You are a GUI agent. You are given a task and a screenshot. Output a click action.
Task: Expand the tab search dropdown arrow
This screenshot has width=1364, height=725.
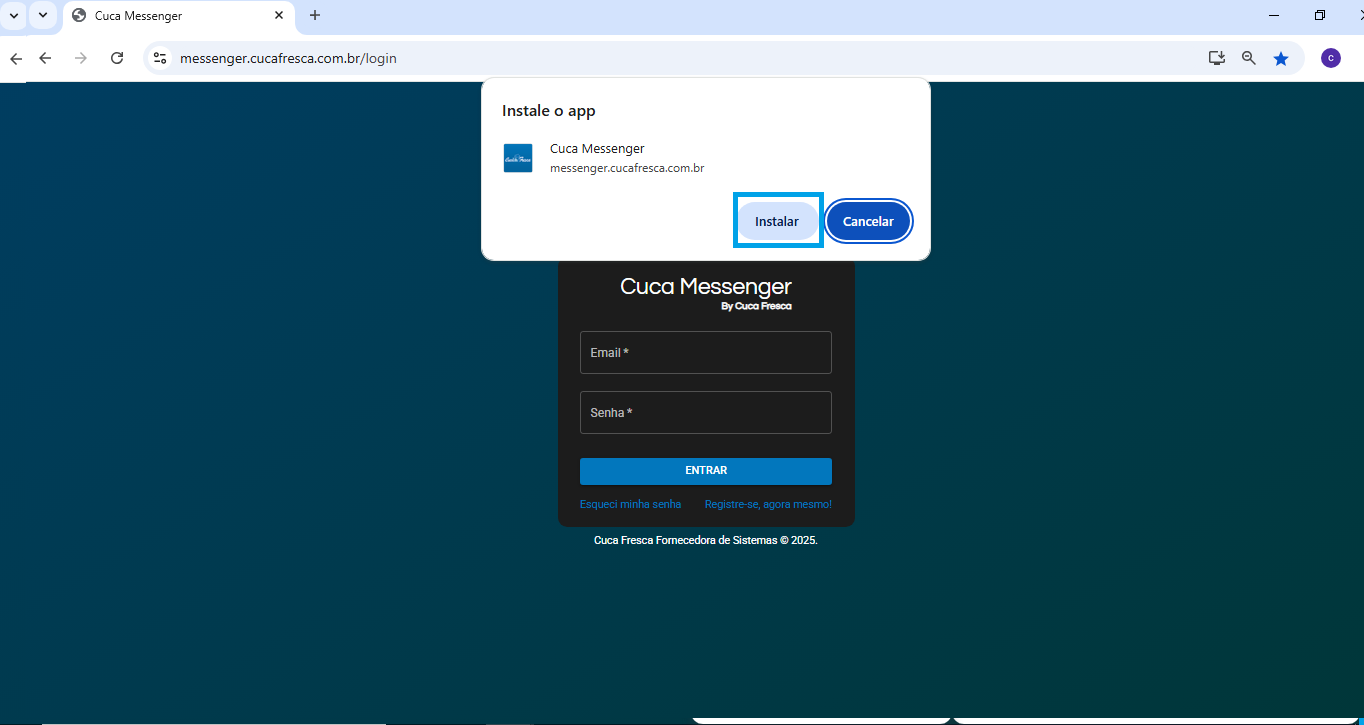click(x=42, y=15)
